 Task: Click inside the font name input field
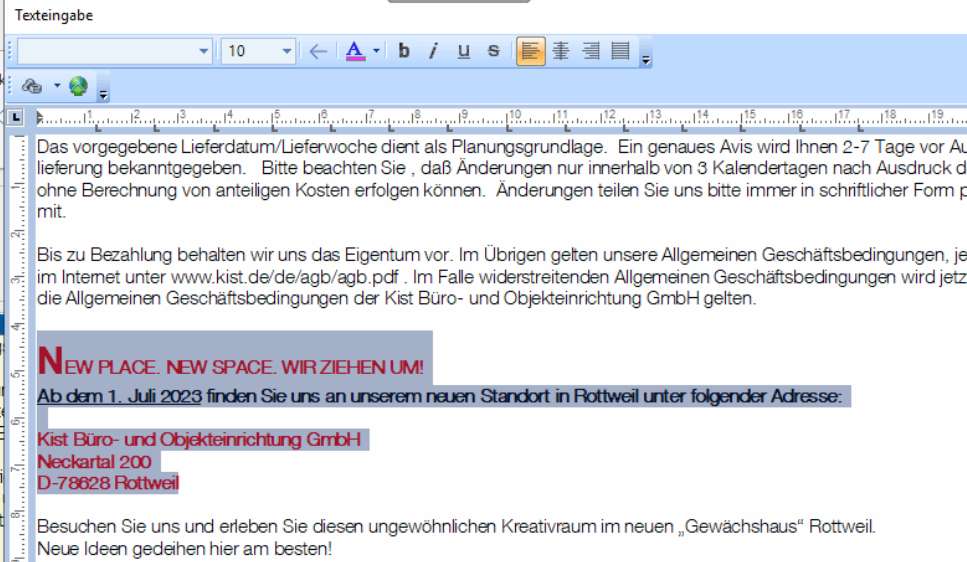coord(107,51)
